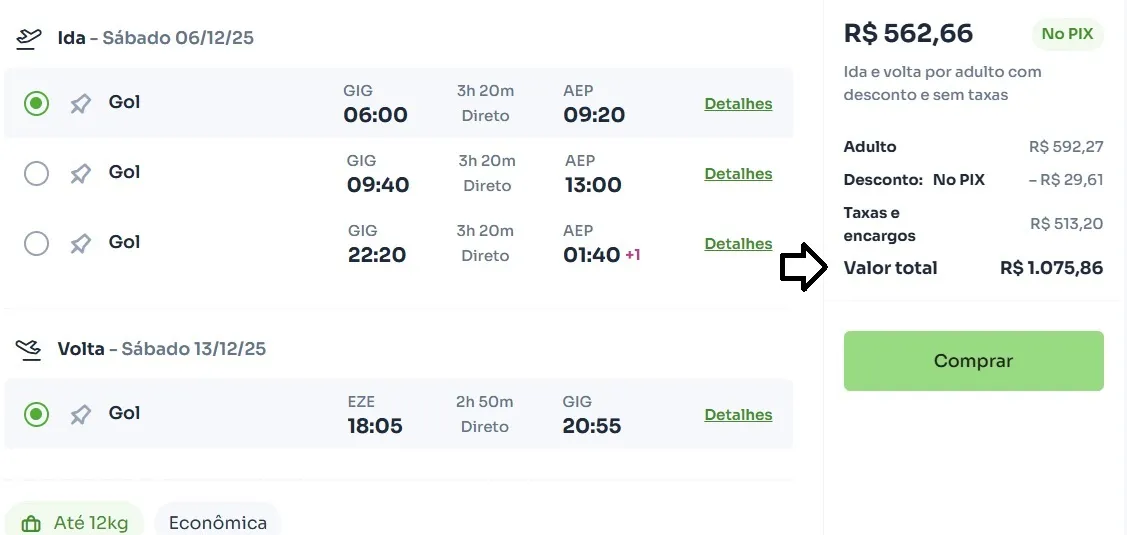Click the Valor total price R$ 1.075,86
Viewport: 1127px width, 535px height.
click(x=1051, y=268)
